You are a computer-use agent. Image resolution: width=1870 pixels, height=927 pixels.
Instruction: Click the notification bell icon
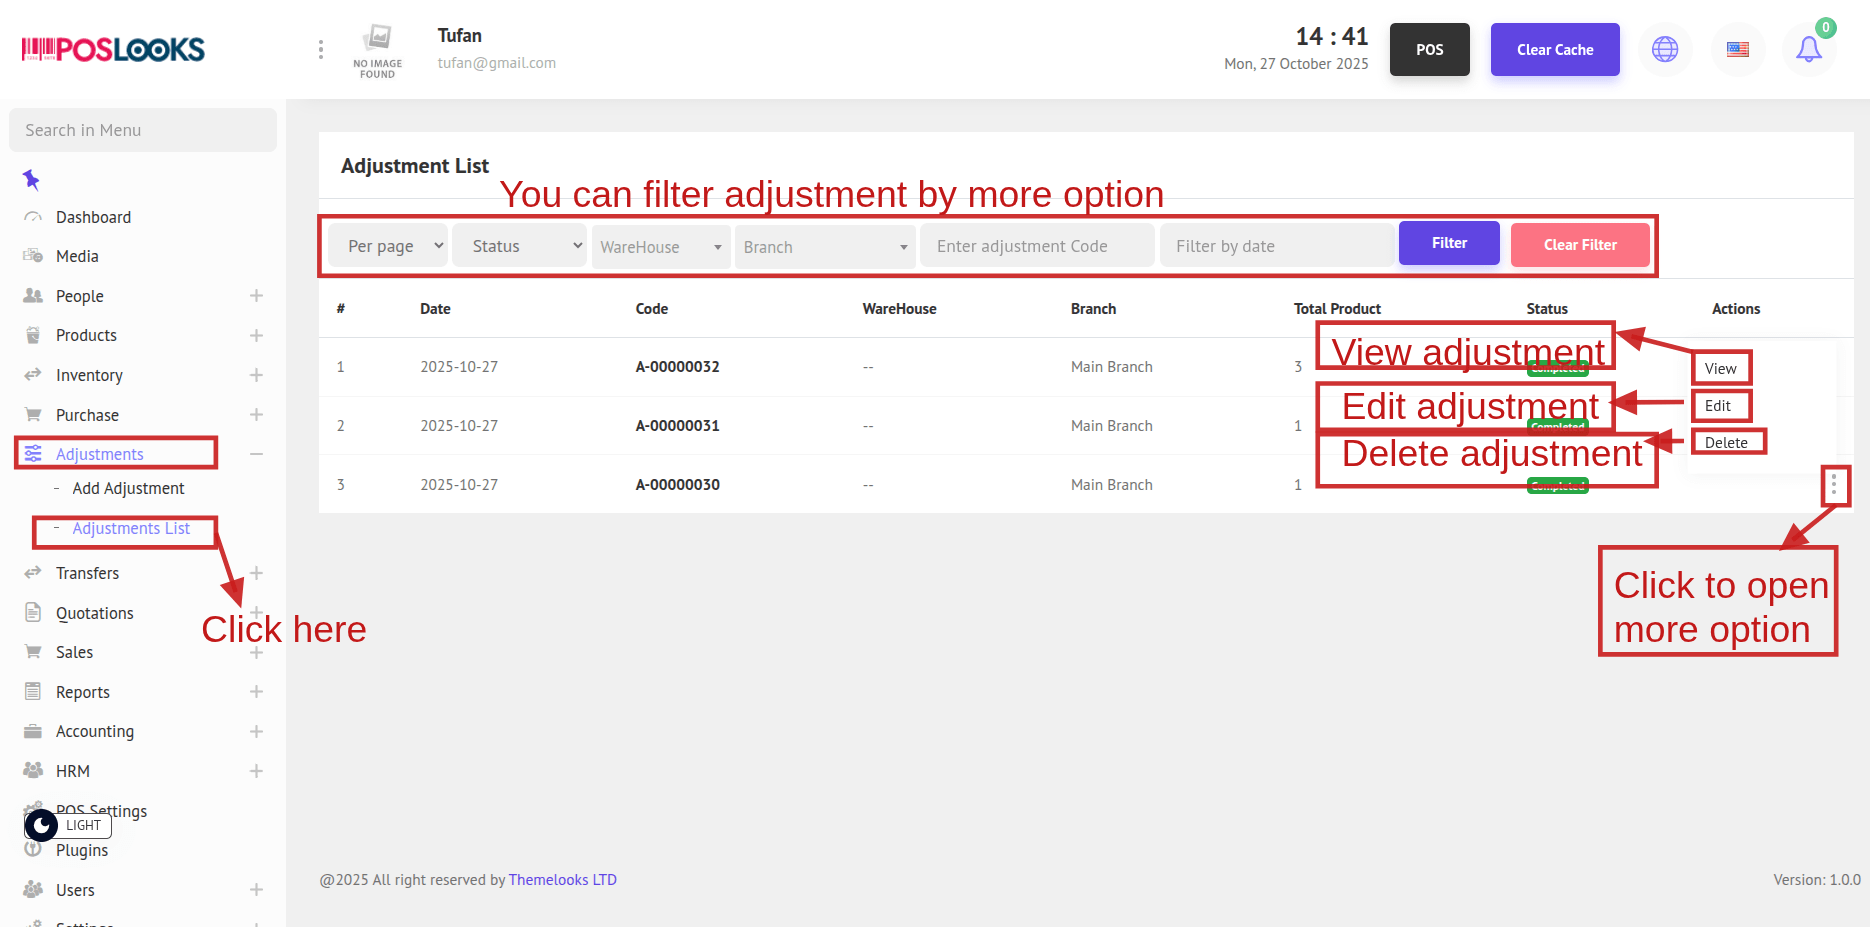(x=1808, y=49)
